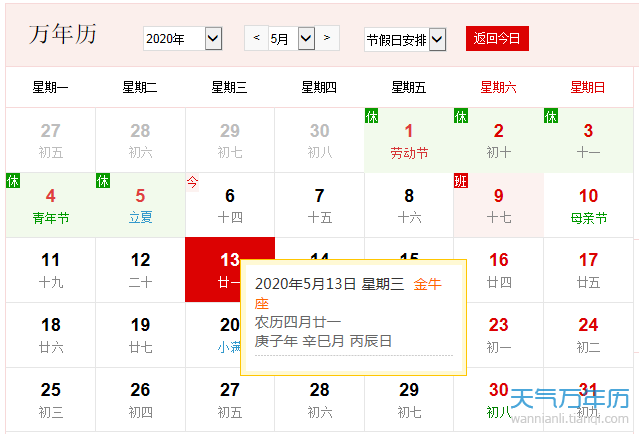639x434 pixels.
Task: Select May 19 廿七 date cell
Action: [x=140, y=335]
